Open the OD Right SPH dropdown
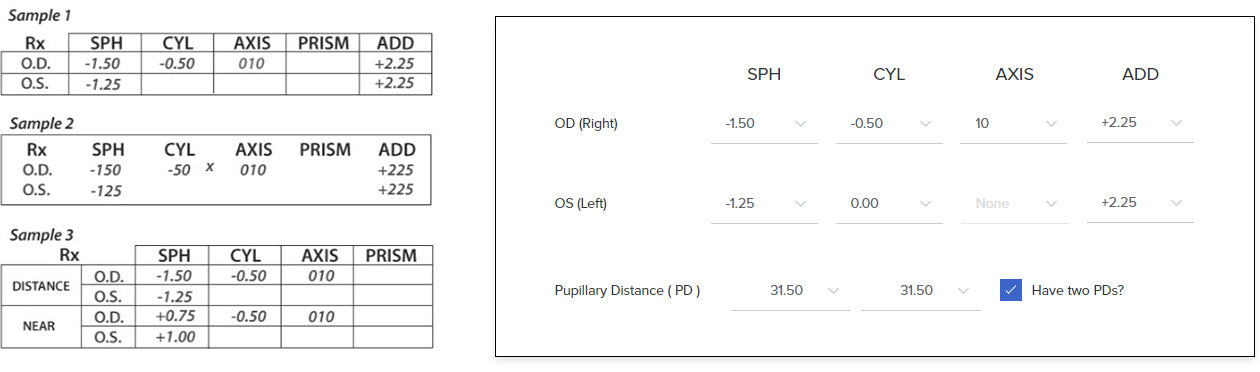This screenshot has width=1260, height=372. pos(764,124)
